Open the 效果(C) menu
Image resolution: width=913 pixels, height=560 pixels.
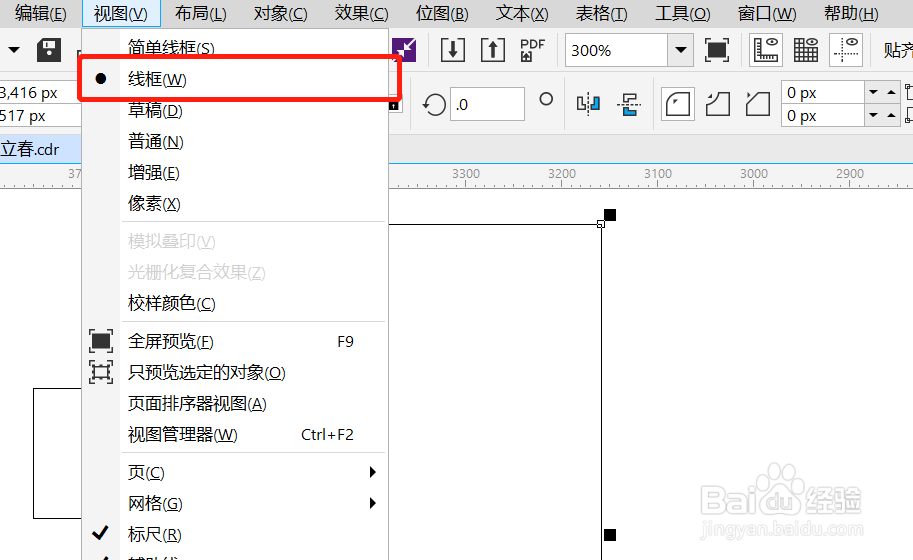click(x=361, y=13)
